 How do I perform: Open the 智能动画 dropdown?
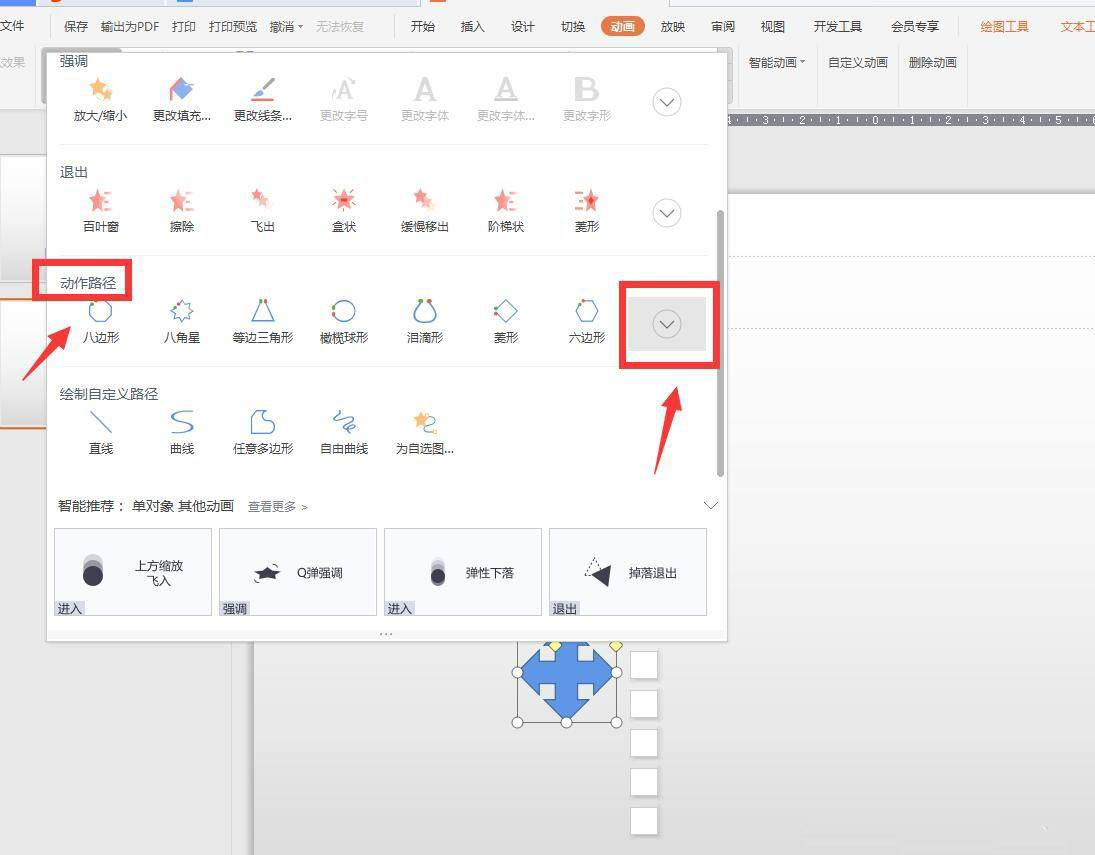[x=778, y=62]
